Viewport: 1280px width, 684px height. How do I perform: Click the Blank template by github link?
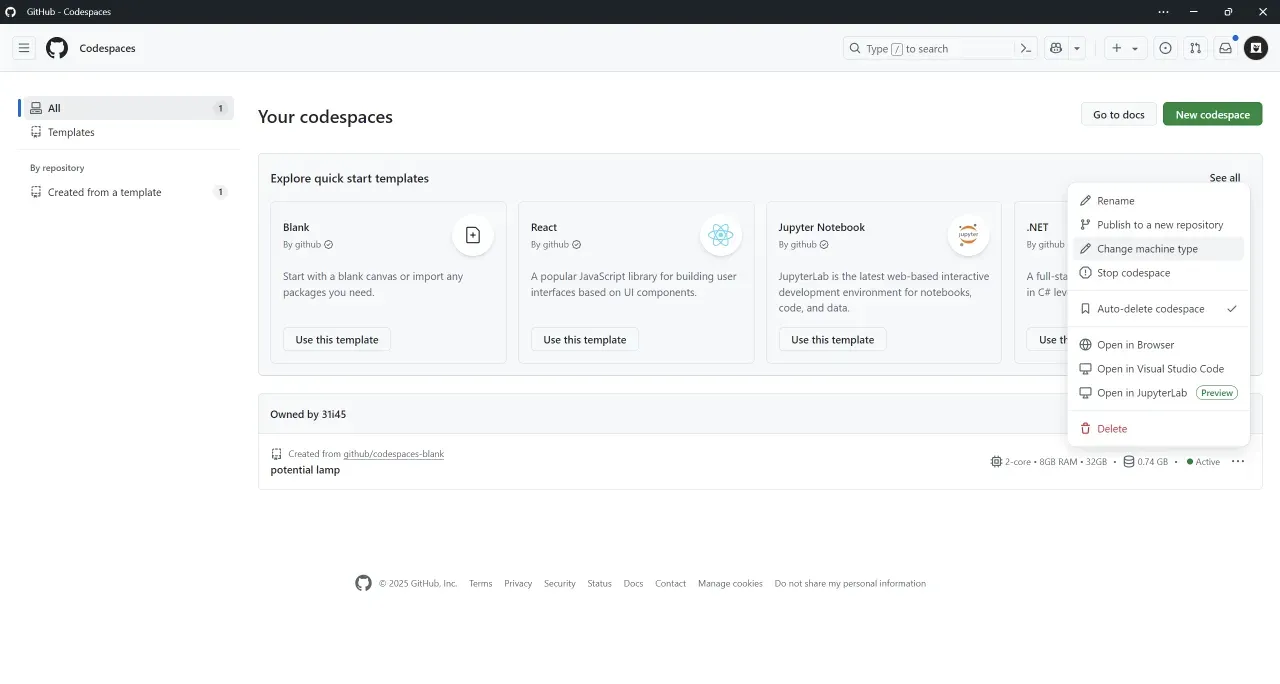tap(308, 245)
